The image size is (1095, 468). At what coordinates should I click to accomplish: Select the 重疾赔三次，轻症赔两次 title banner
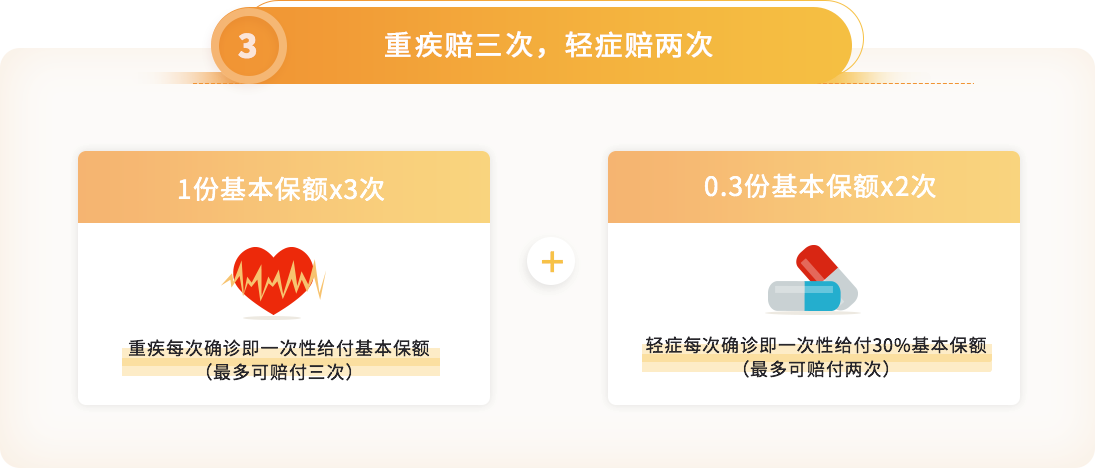(x=548, y=45)
